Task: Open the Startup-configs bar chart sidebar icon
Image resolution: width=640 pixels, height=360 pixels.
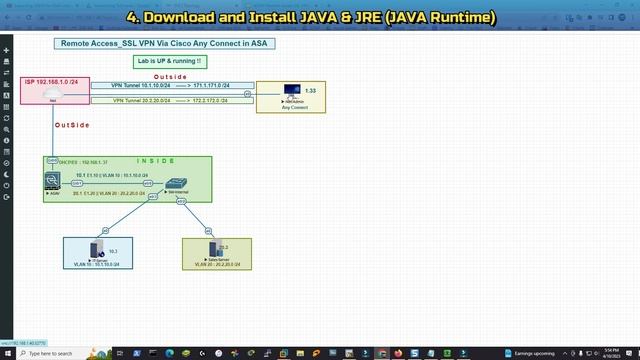Action: click(x=6, y=84)
